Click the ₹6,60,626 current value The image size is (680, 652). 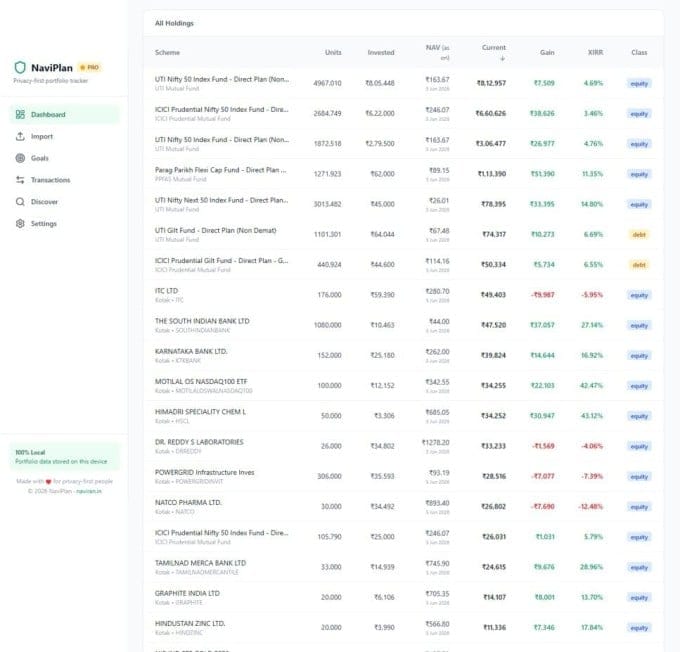coord(490,114)
